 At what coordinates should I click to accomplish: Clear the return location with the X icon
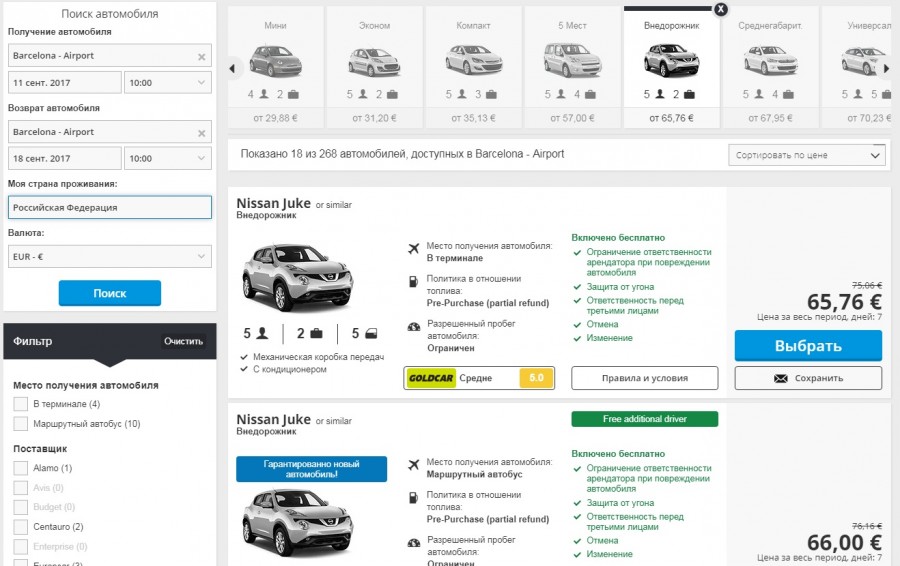coord(201,133)
